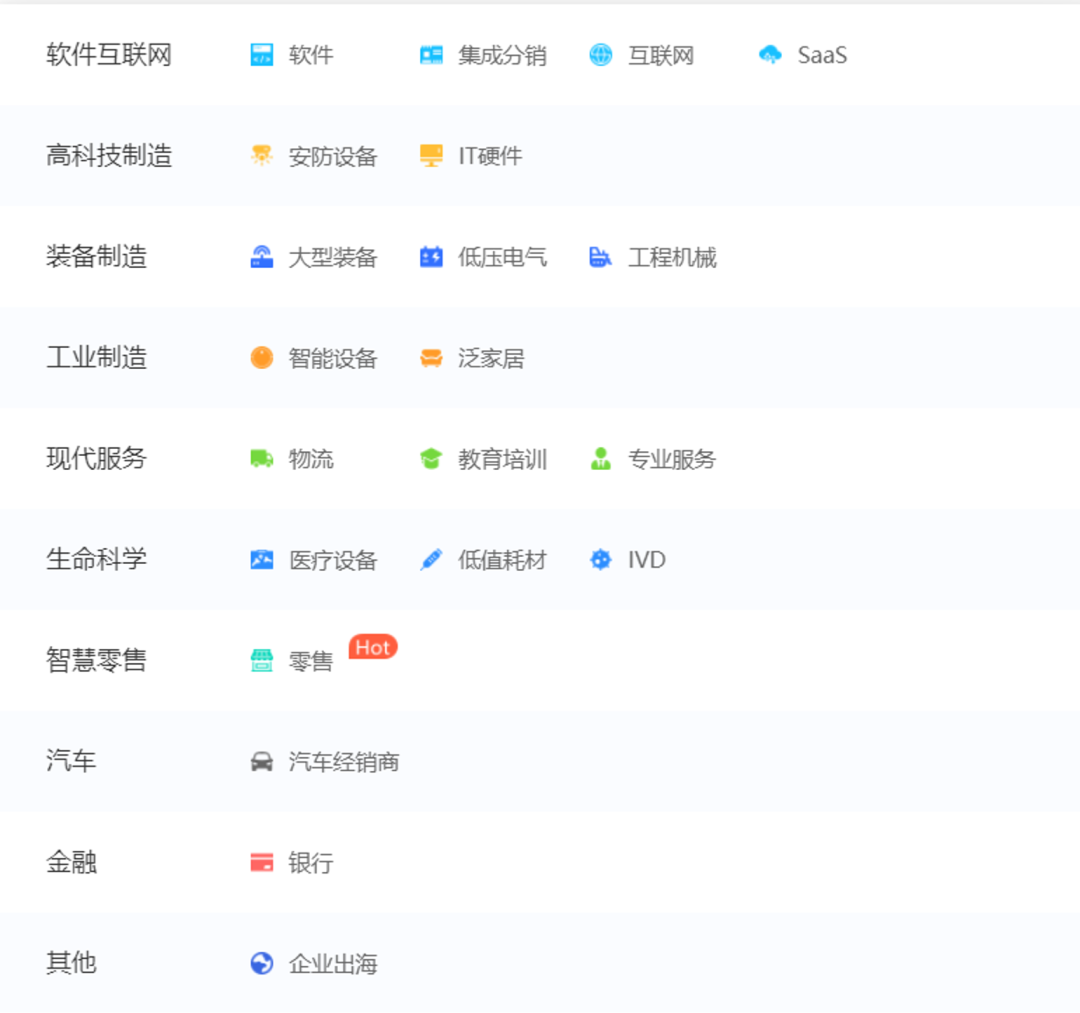Select the 医疗设备 link
The height and width of the screenshot is (1013, 1080).
click(333, 560)
